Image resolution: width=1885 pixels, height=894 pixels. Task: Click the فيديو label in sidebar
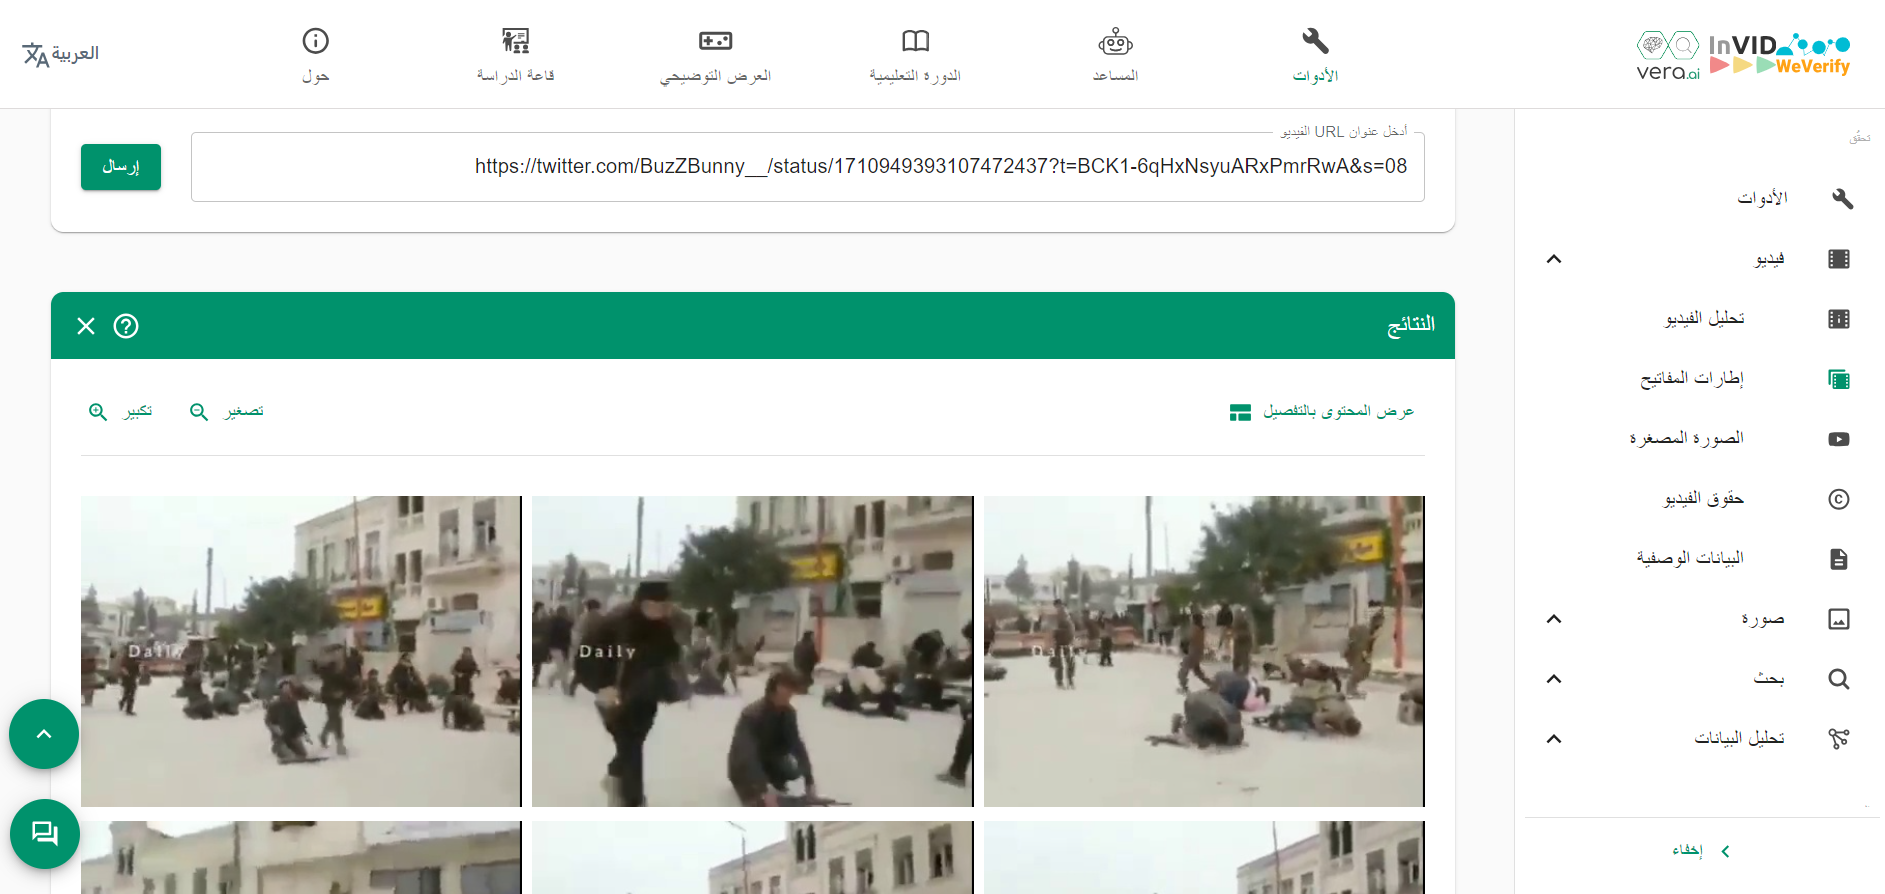tap(1769, 259)
